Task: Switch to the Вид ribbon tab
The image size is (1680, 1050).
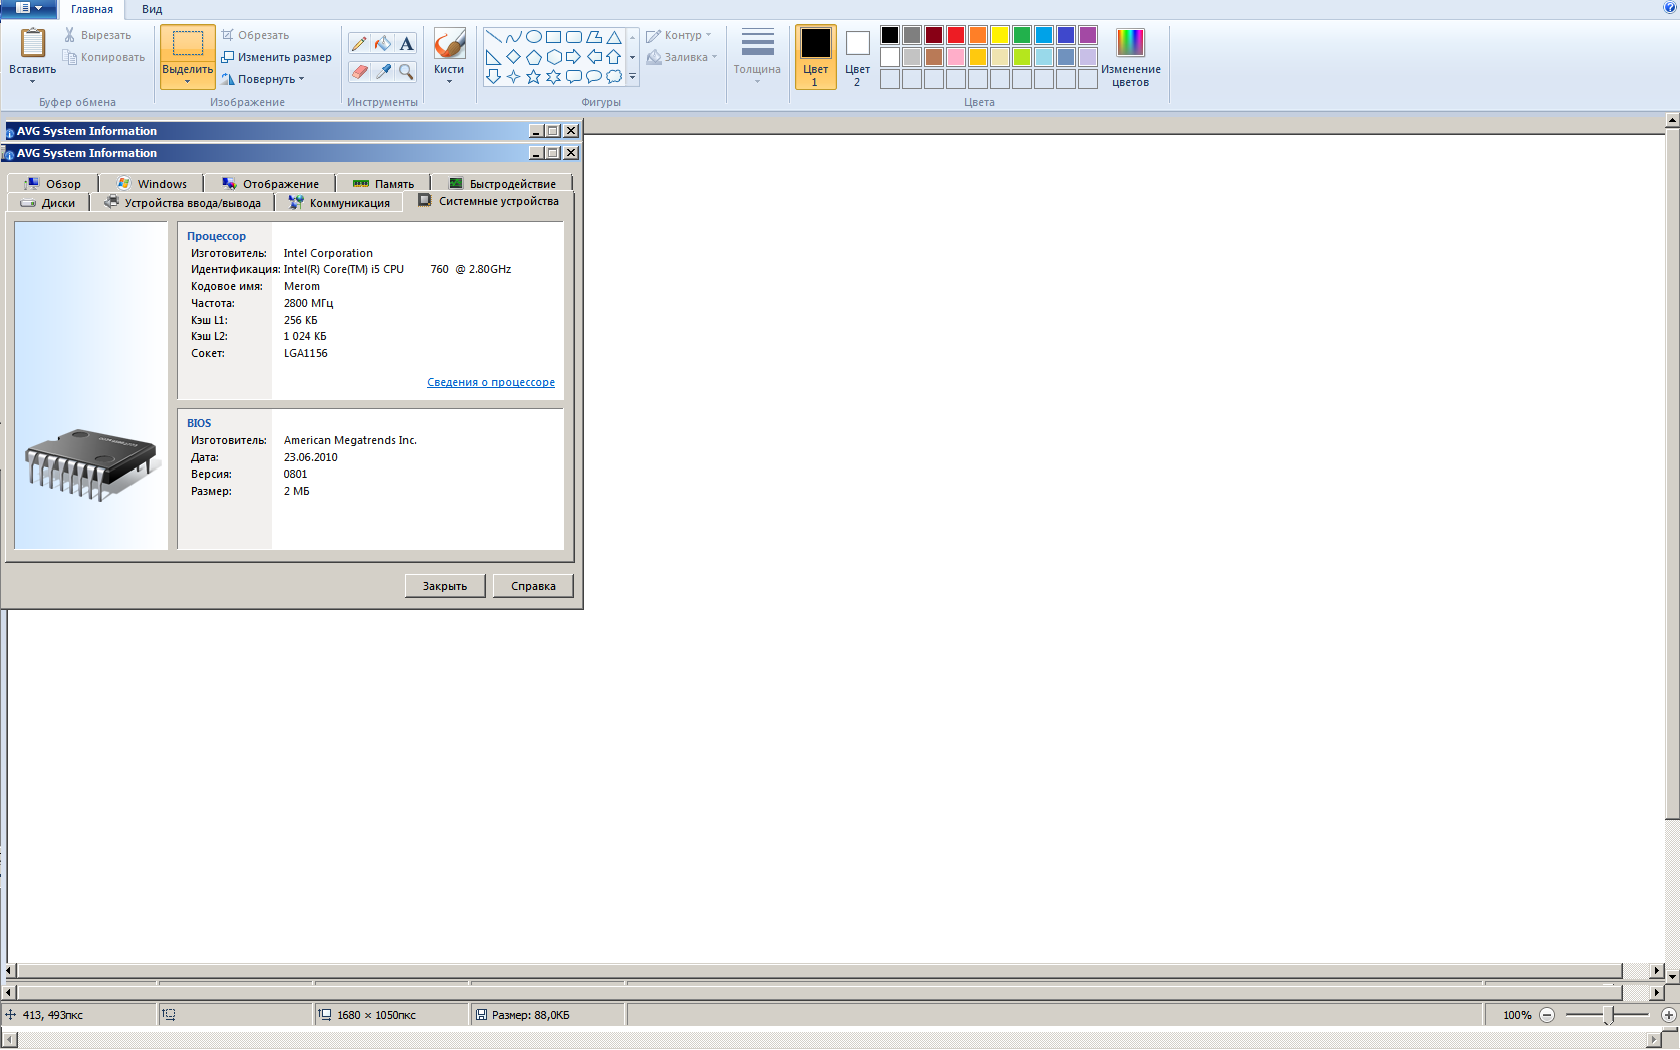Action: point(152,9)
